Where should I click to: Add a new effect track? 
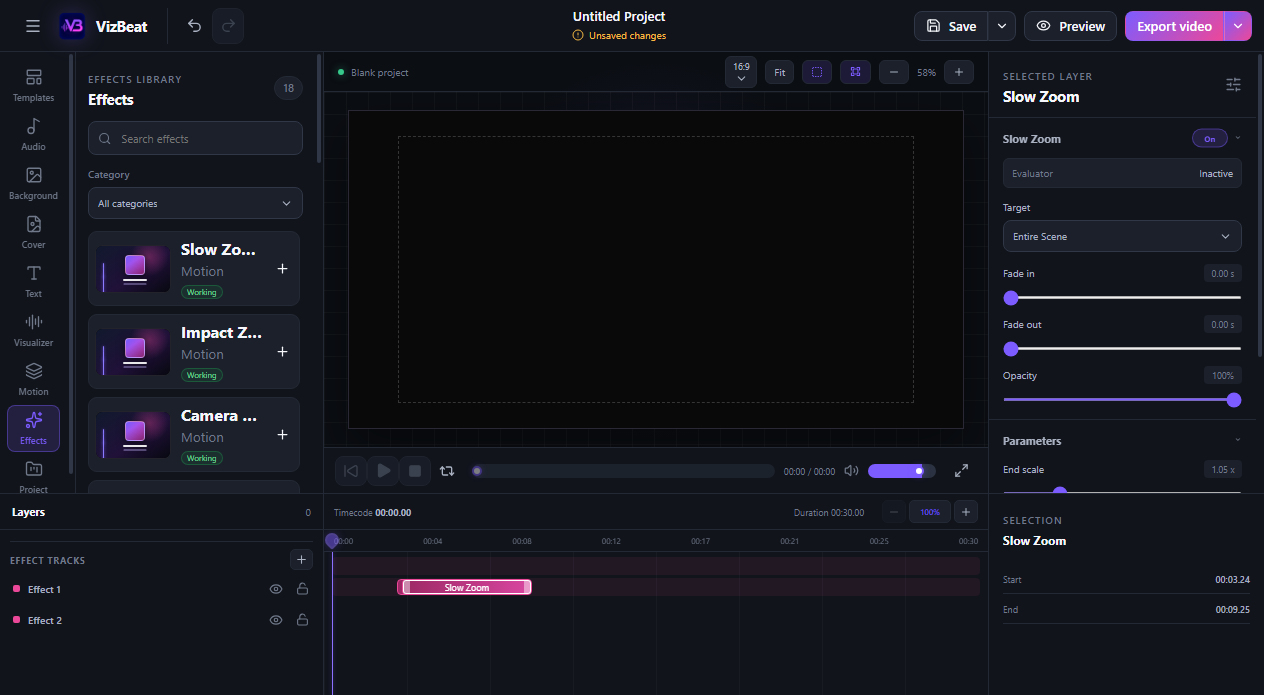pos(302,560)
